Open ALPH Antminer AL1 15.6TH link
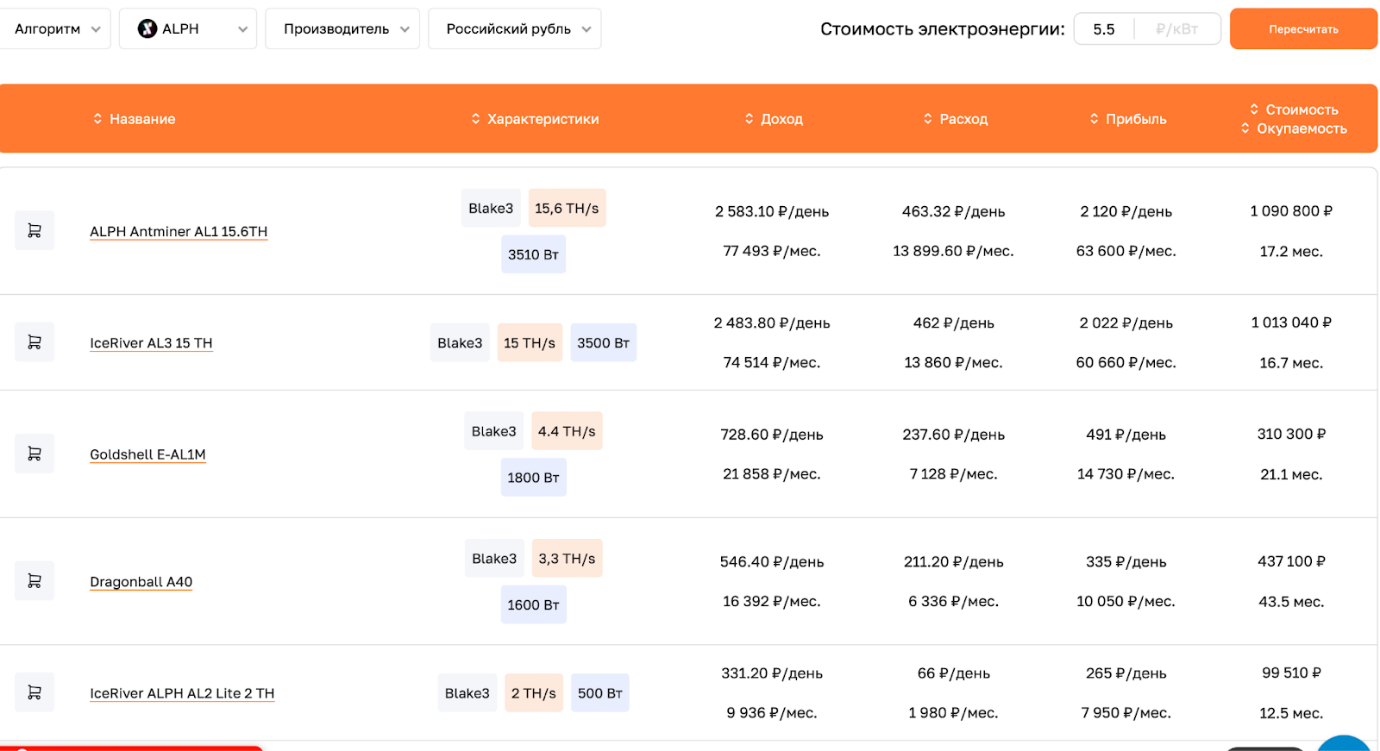 tap(179, 232)
